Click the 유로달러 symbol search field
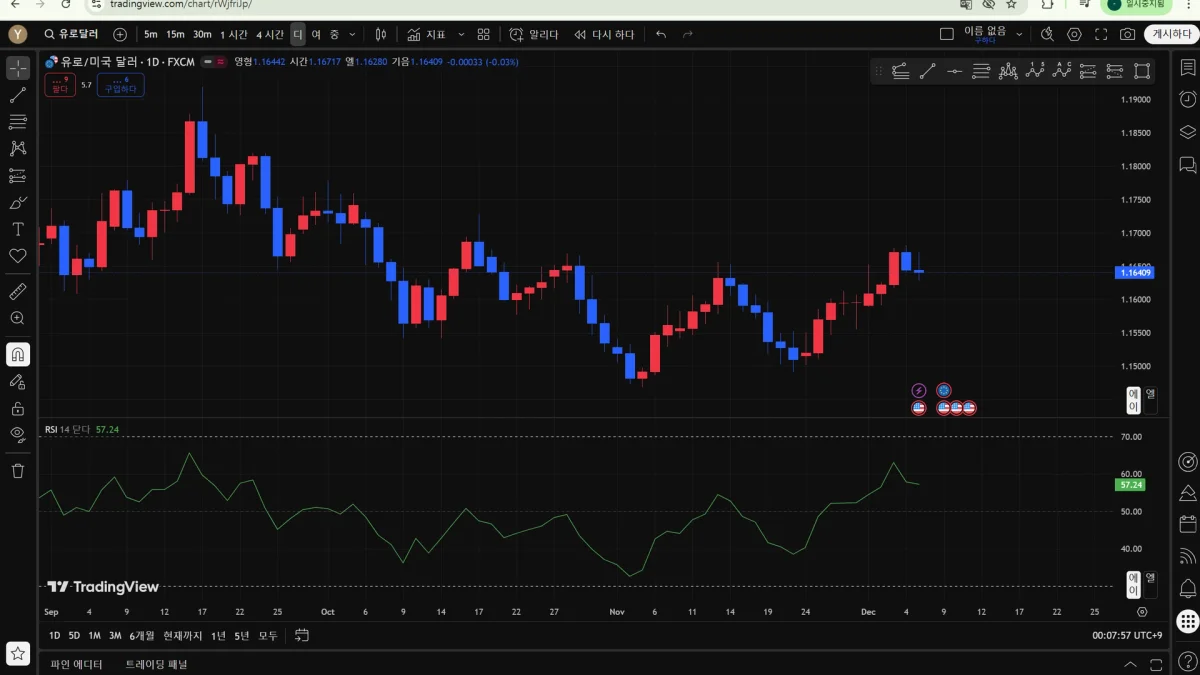 click(72, 34)
